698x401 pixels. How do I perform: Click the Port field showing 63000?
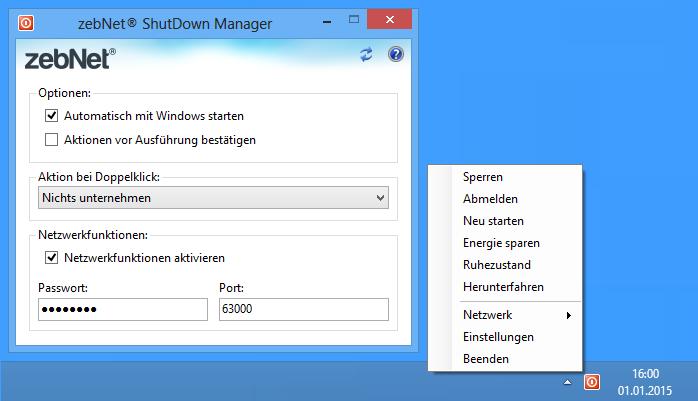click(x=304, y=309)
